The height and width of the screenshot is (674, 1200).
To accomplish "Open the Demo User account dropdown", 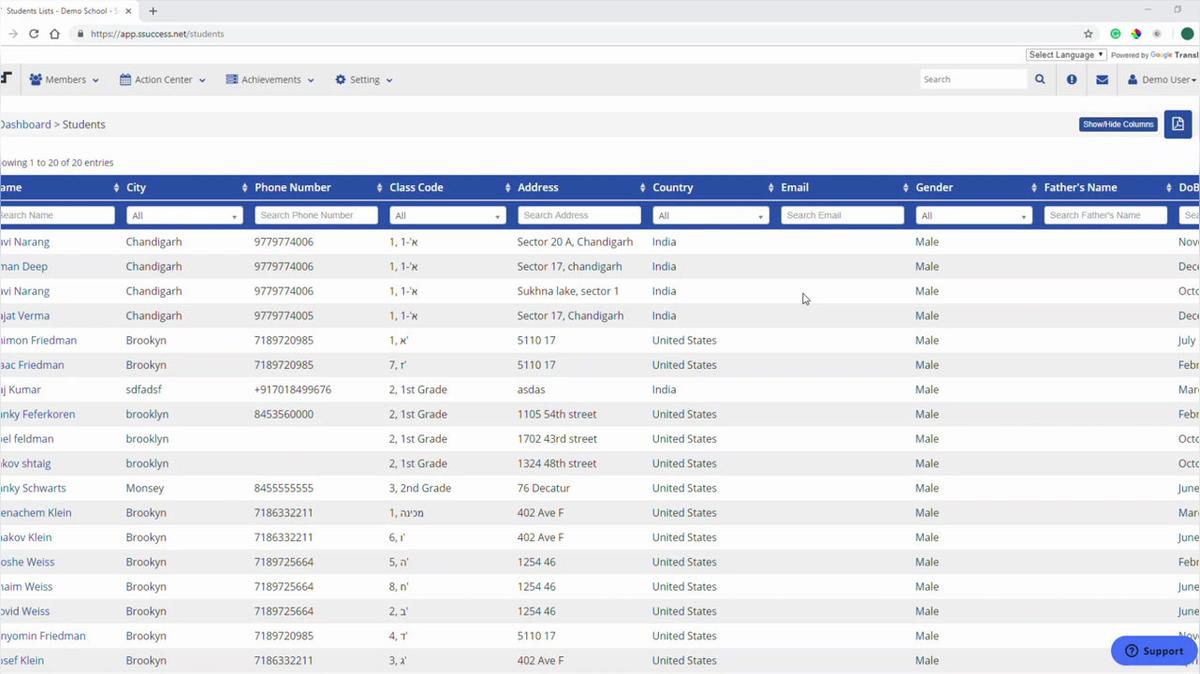I will tap(1162, 79).
